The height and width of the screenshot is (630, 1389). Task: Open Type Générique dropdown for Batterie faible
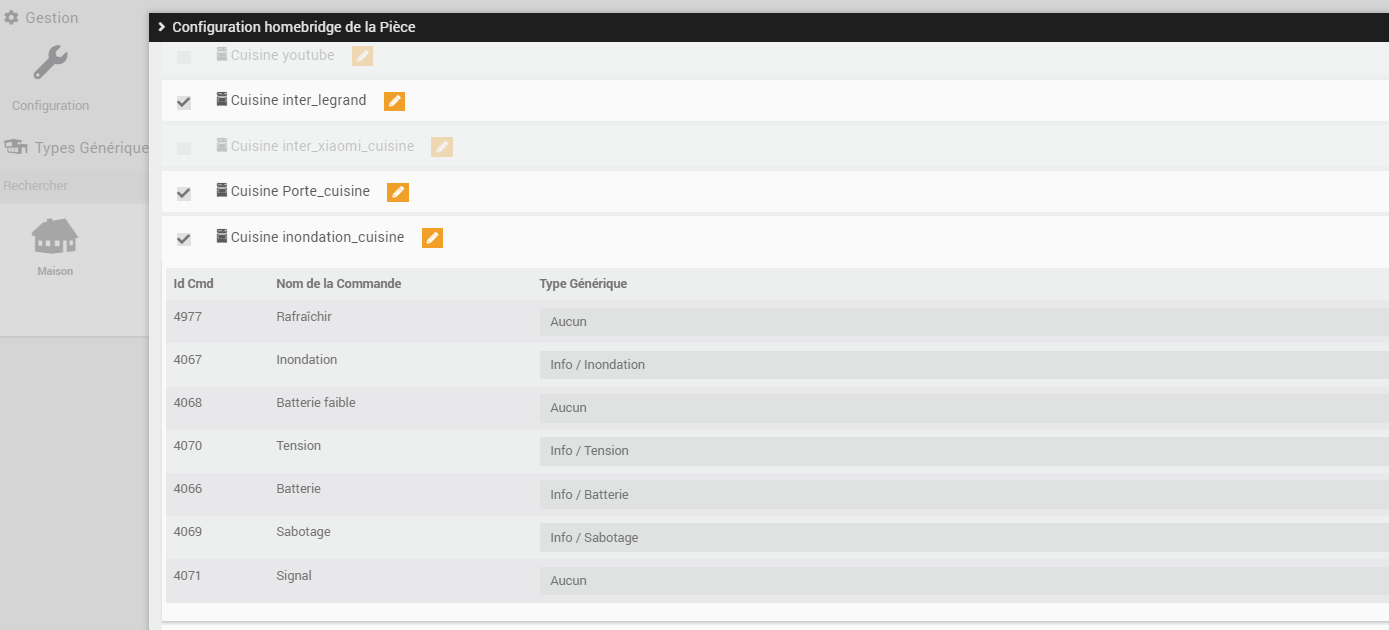click(x=964, y=408)
